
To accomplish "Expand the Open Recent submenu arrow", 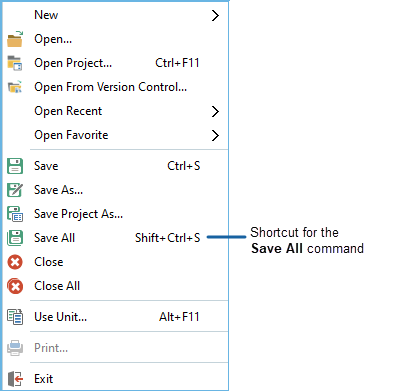I will coord(215,111).
